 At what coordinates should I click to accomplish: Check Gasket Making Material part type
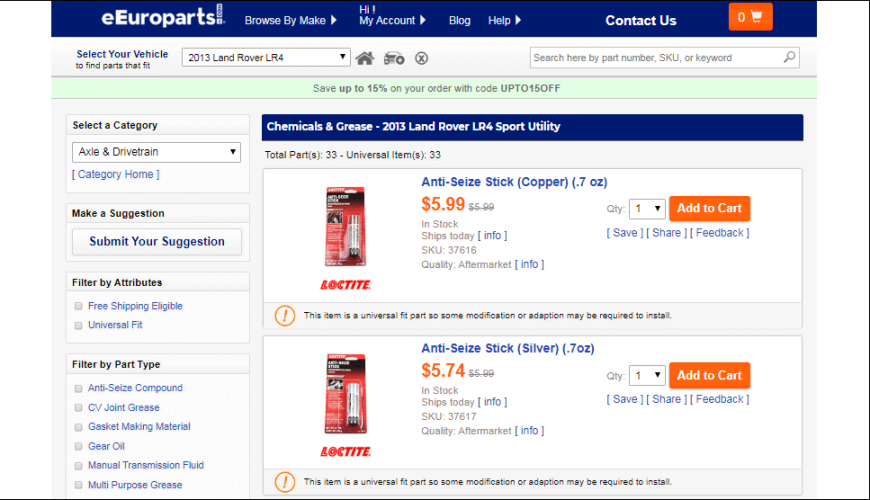pyautogui.click(x=78, y=427)
